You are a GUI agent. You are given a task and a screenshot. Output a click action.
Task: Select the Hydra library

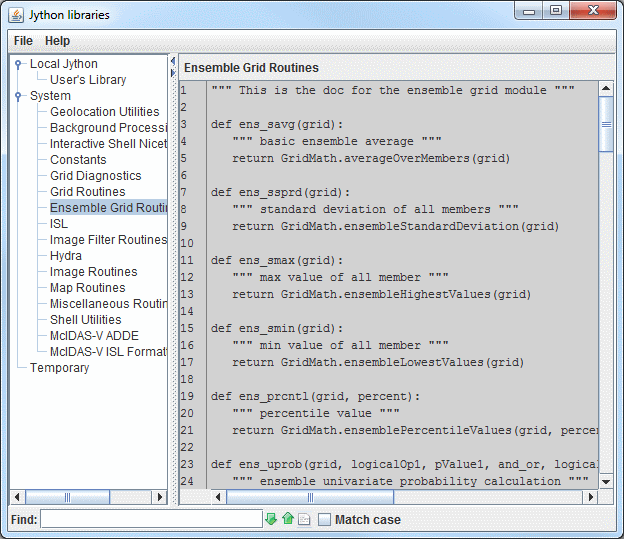click(66, 256)
